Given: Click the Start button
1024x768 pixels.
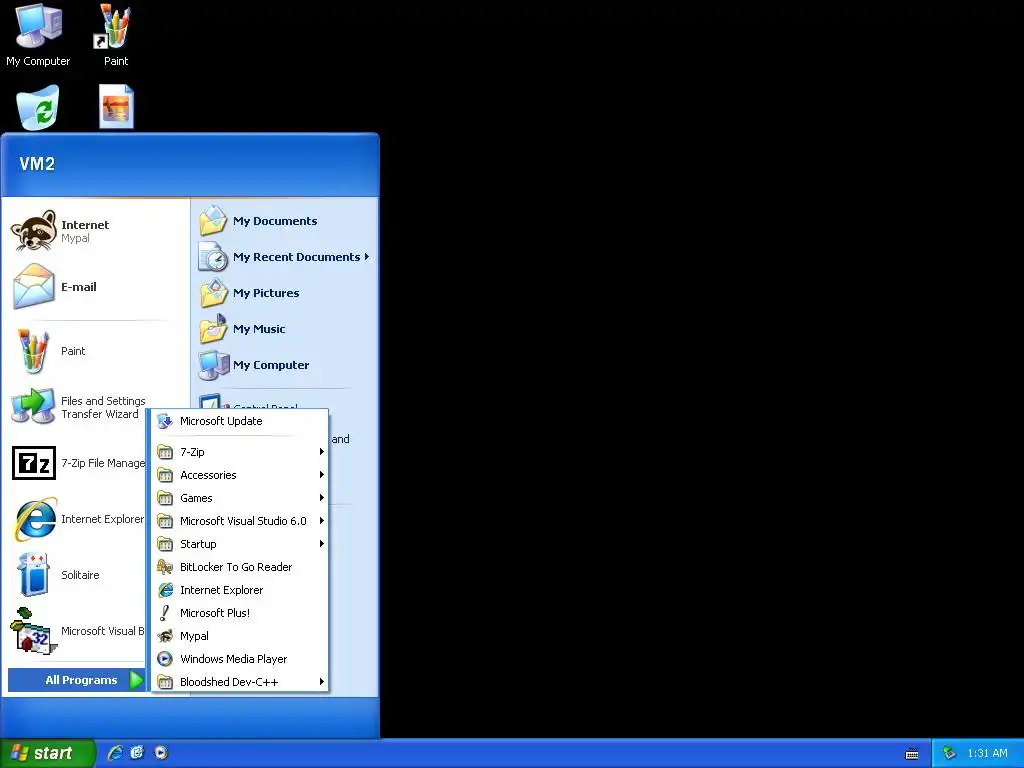Looking at the screenshot, I should (x=47, y=753).
